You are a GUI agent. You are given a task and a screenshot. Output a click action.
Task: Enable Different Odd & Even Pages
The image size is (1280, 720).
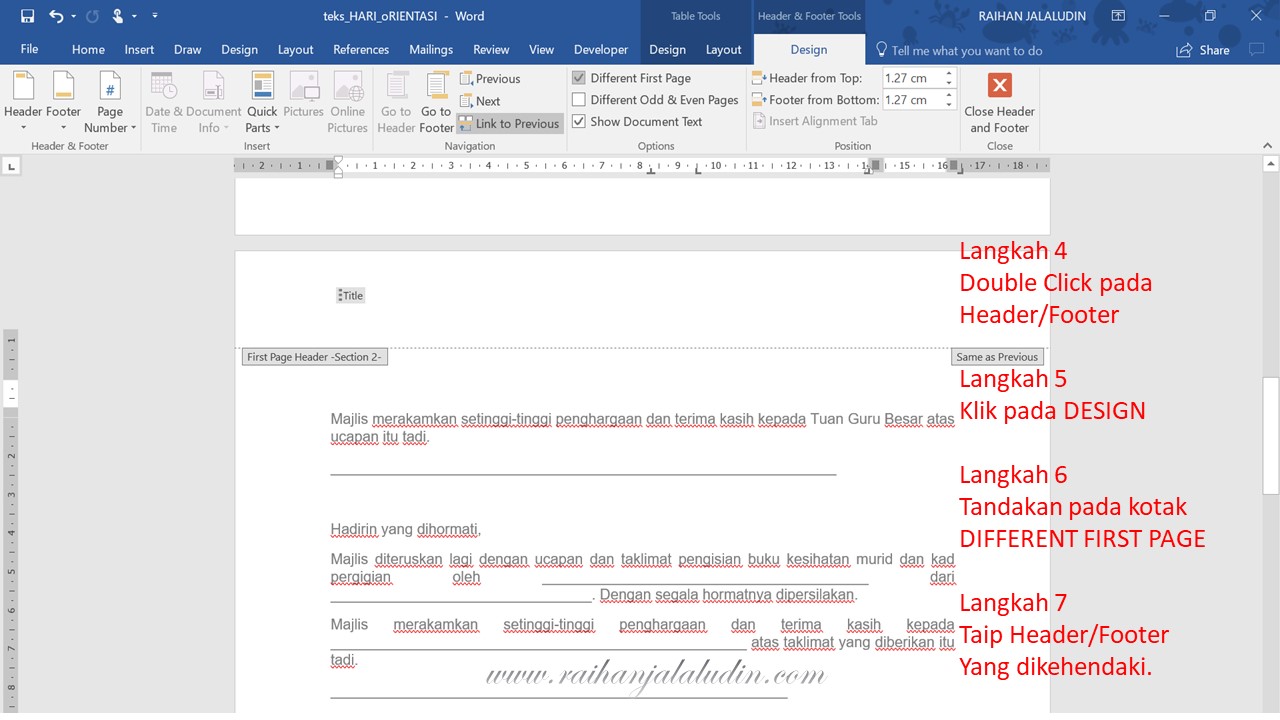coord(578,99)
